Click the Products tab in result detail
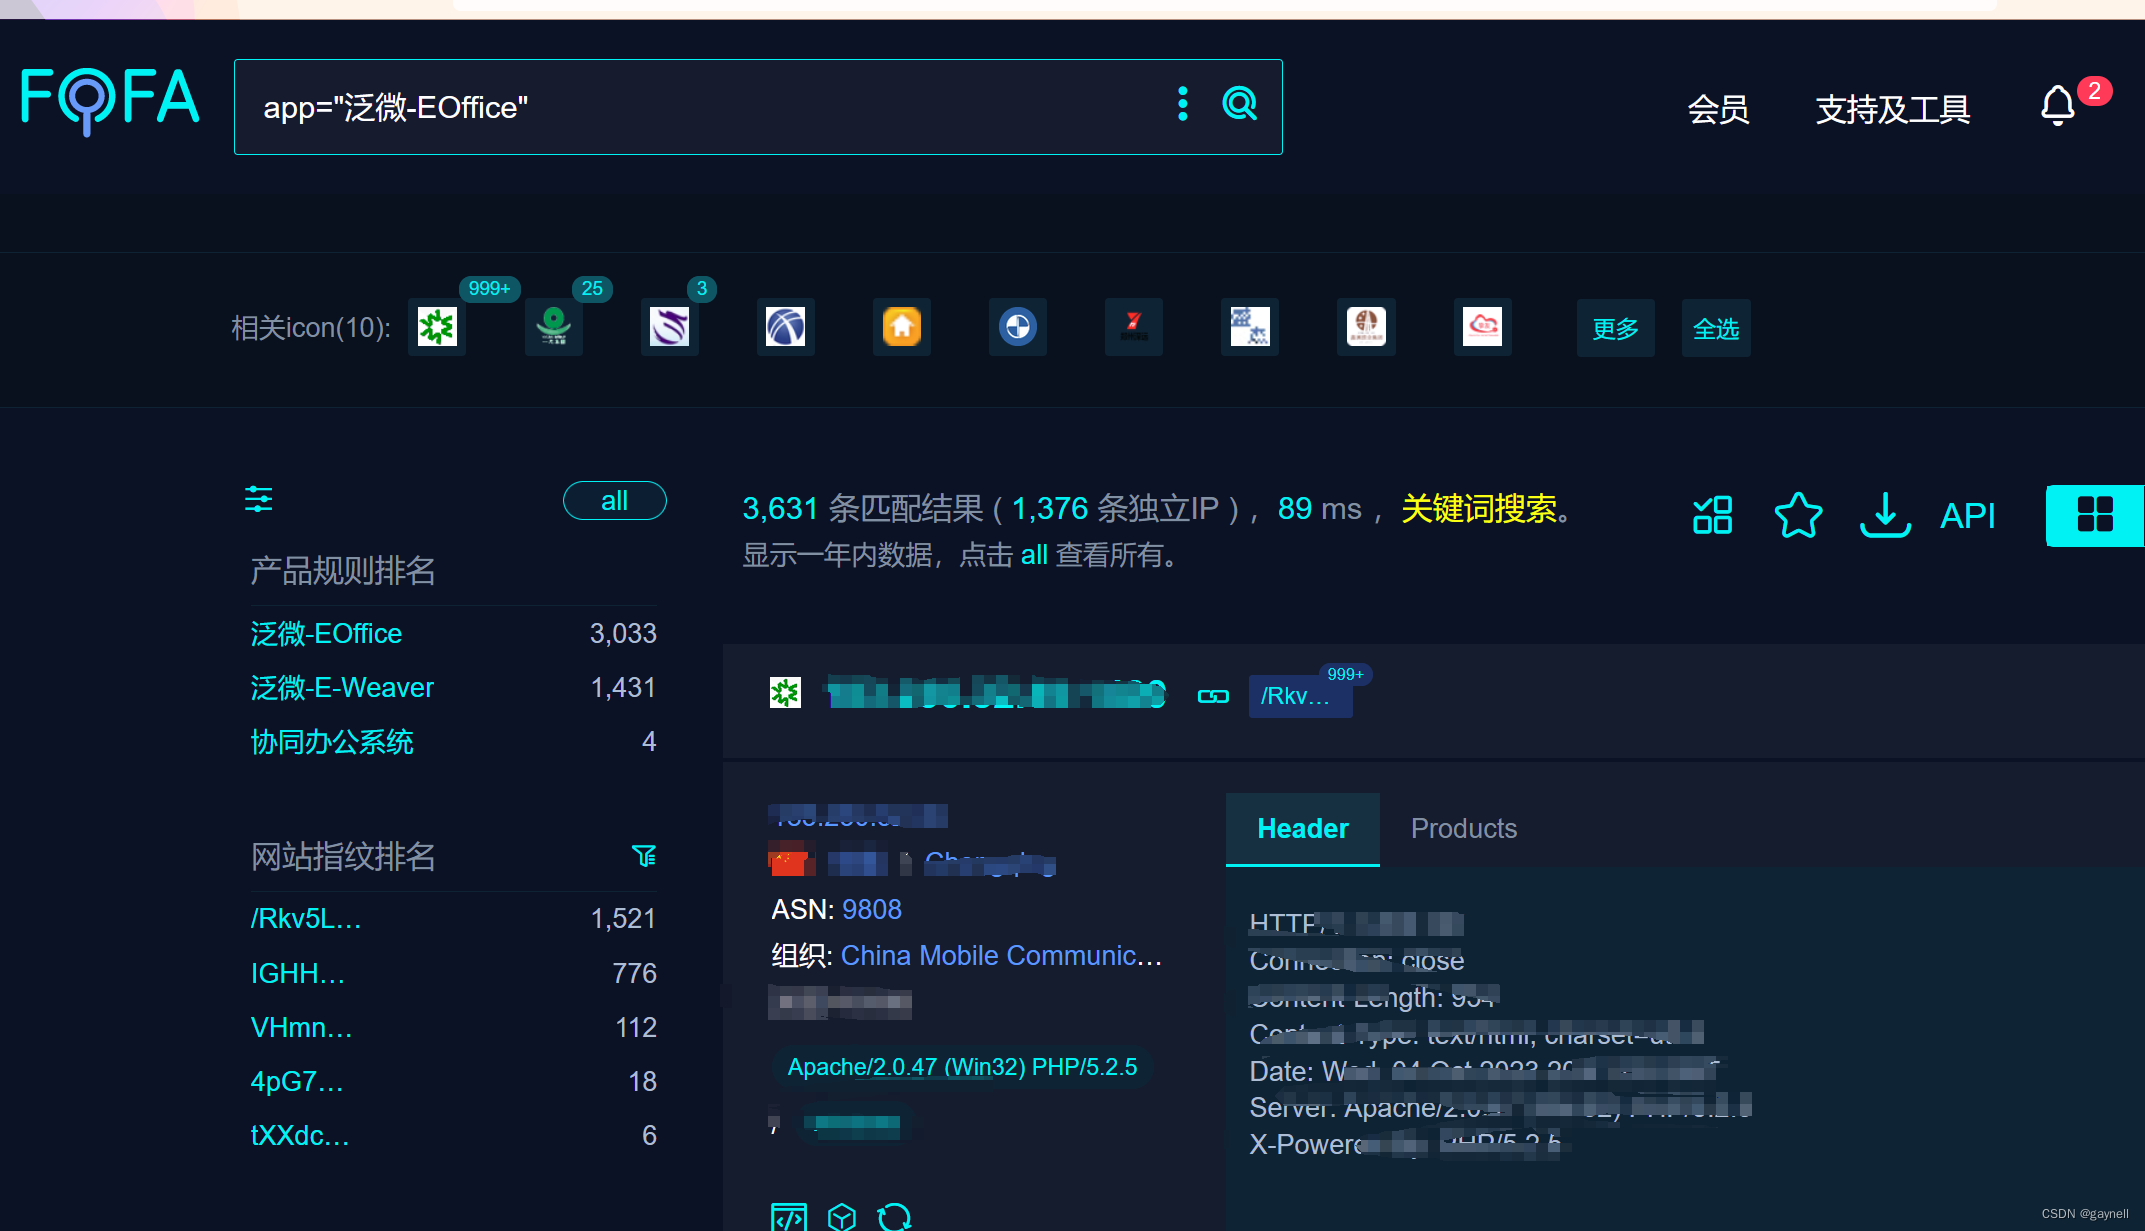 pos(1463,828)
